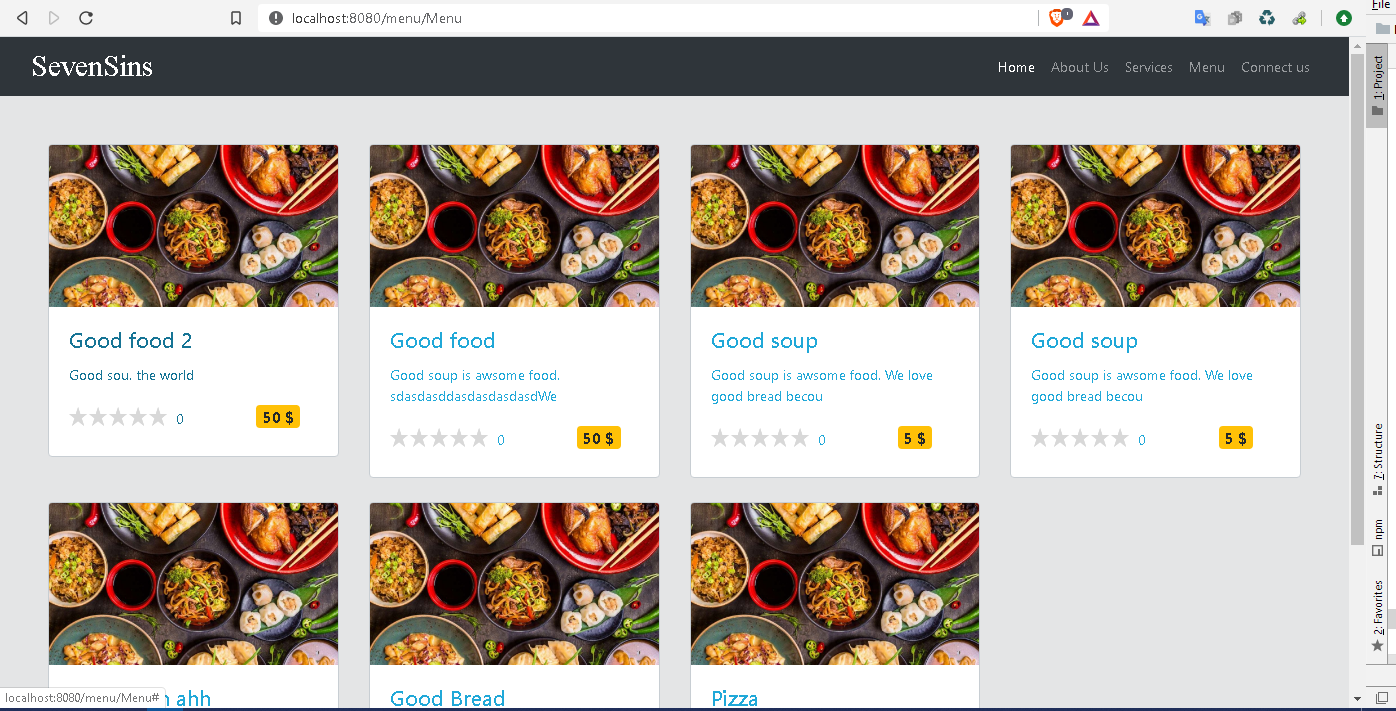Viewport: 1396px width, 711px height.
Task: Click the chain link extension icon
Action: click(x=1299, y=18)
